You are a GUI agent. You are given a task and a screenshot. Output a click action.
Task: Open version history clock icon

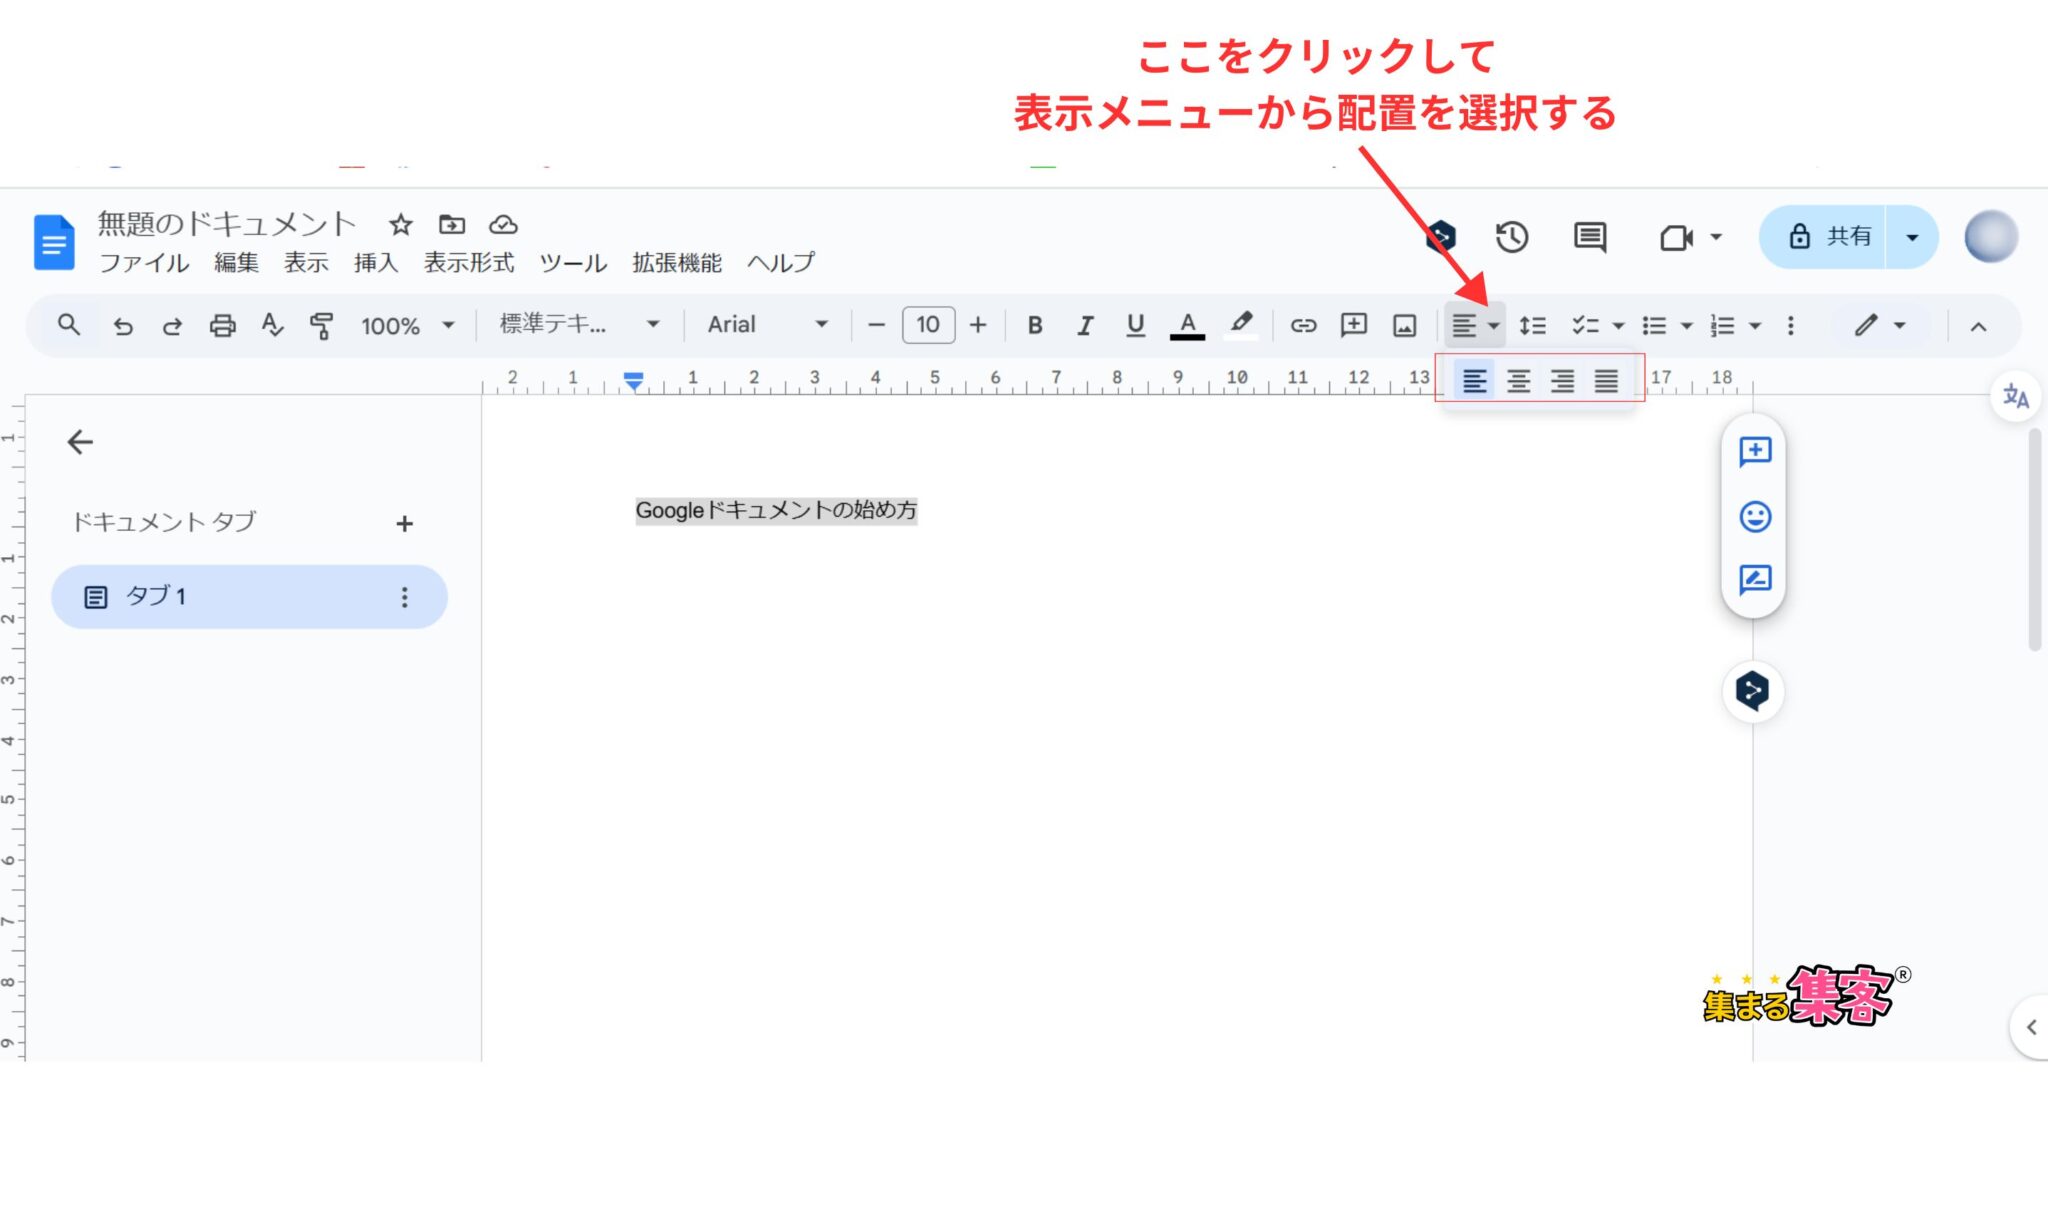pos(1511,237)
